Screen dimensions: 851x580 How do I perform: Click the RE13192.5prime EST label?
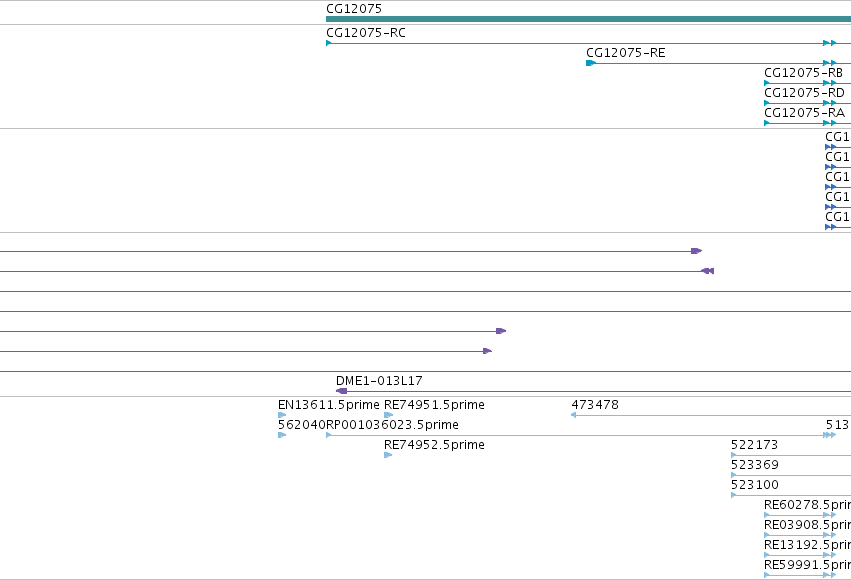pyautogui.click(x=808, y=545)
